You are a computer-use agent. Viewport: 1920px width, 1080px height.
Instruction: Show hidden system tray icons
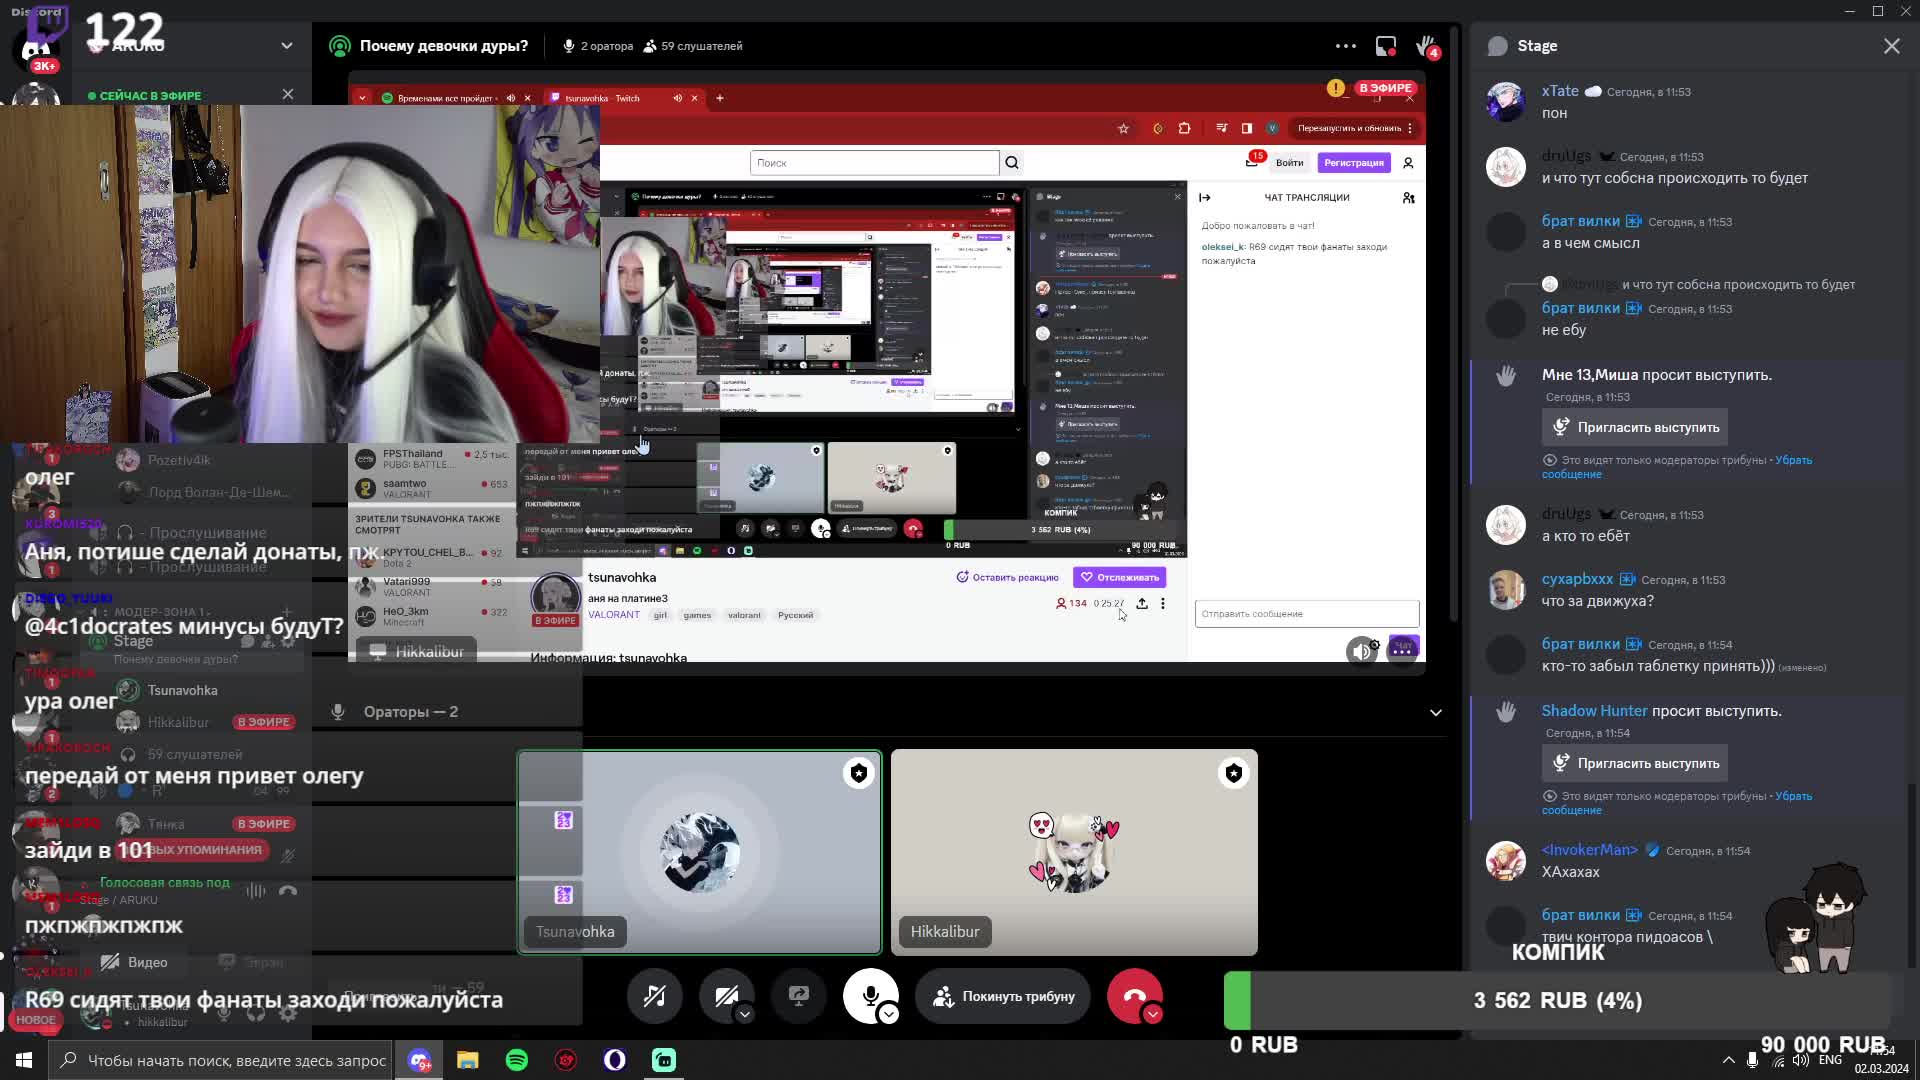tap(1728, 1060)
